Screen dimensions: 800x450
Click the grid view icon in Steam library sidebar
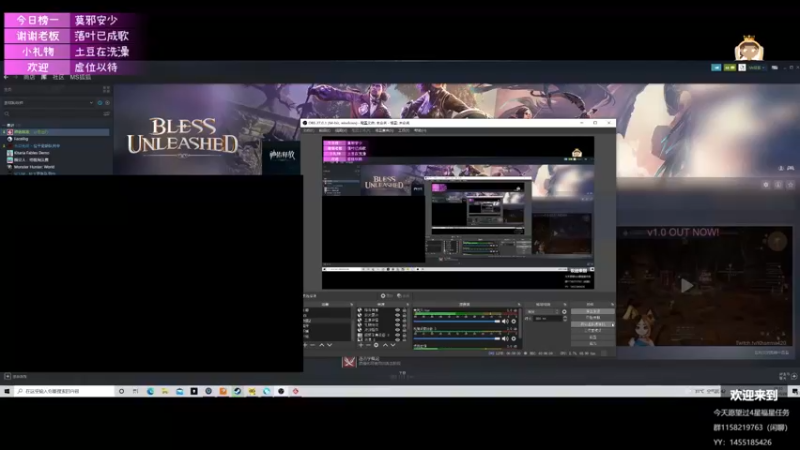[106, 89]
